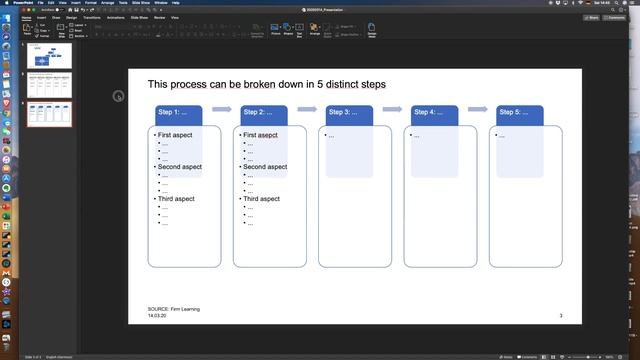The image size is (640, 360).
Task: Open the Shape Fill dropdown
Action: 356,27
